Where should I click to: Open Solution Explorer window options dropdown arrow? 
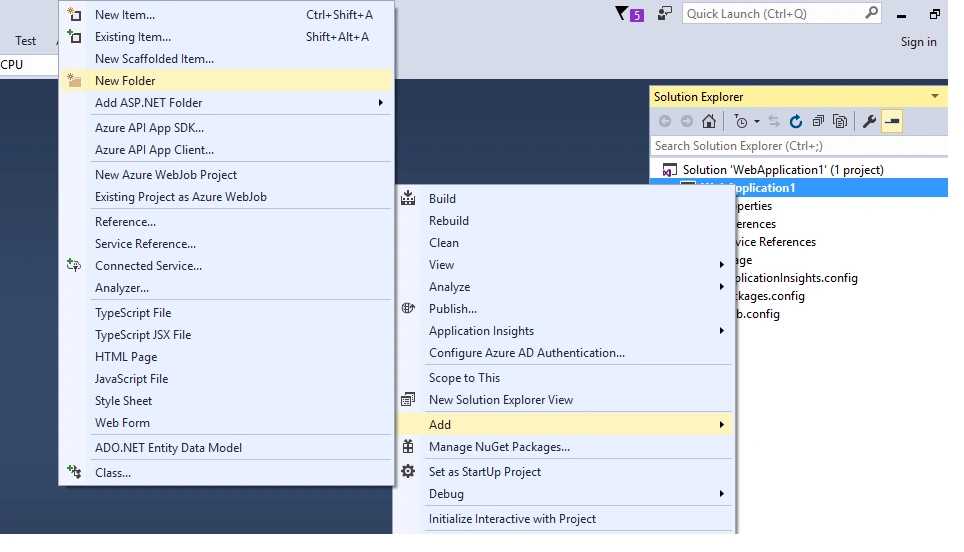[x=934, y=97]
